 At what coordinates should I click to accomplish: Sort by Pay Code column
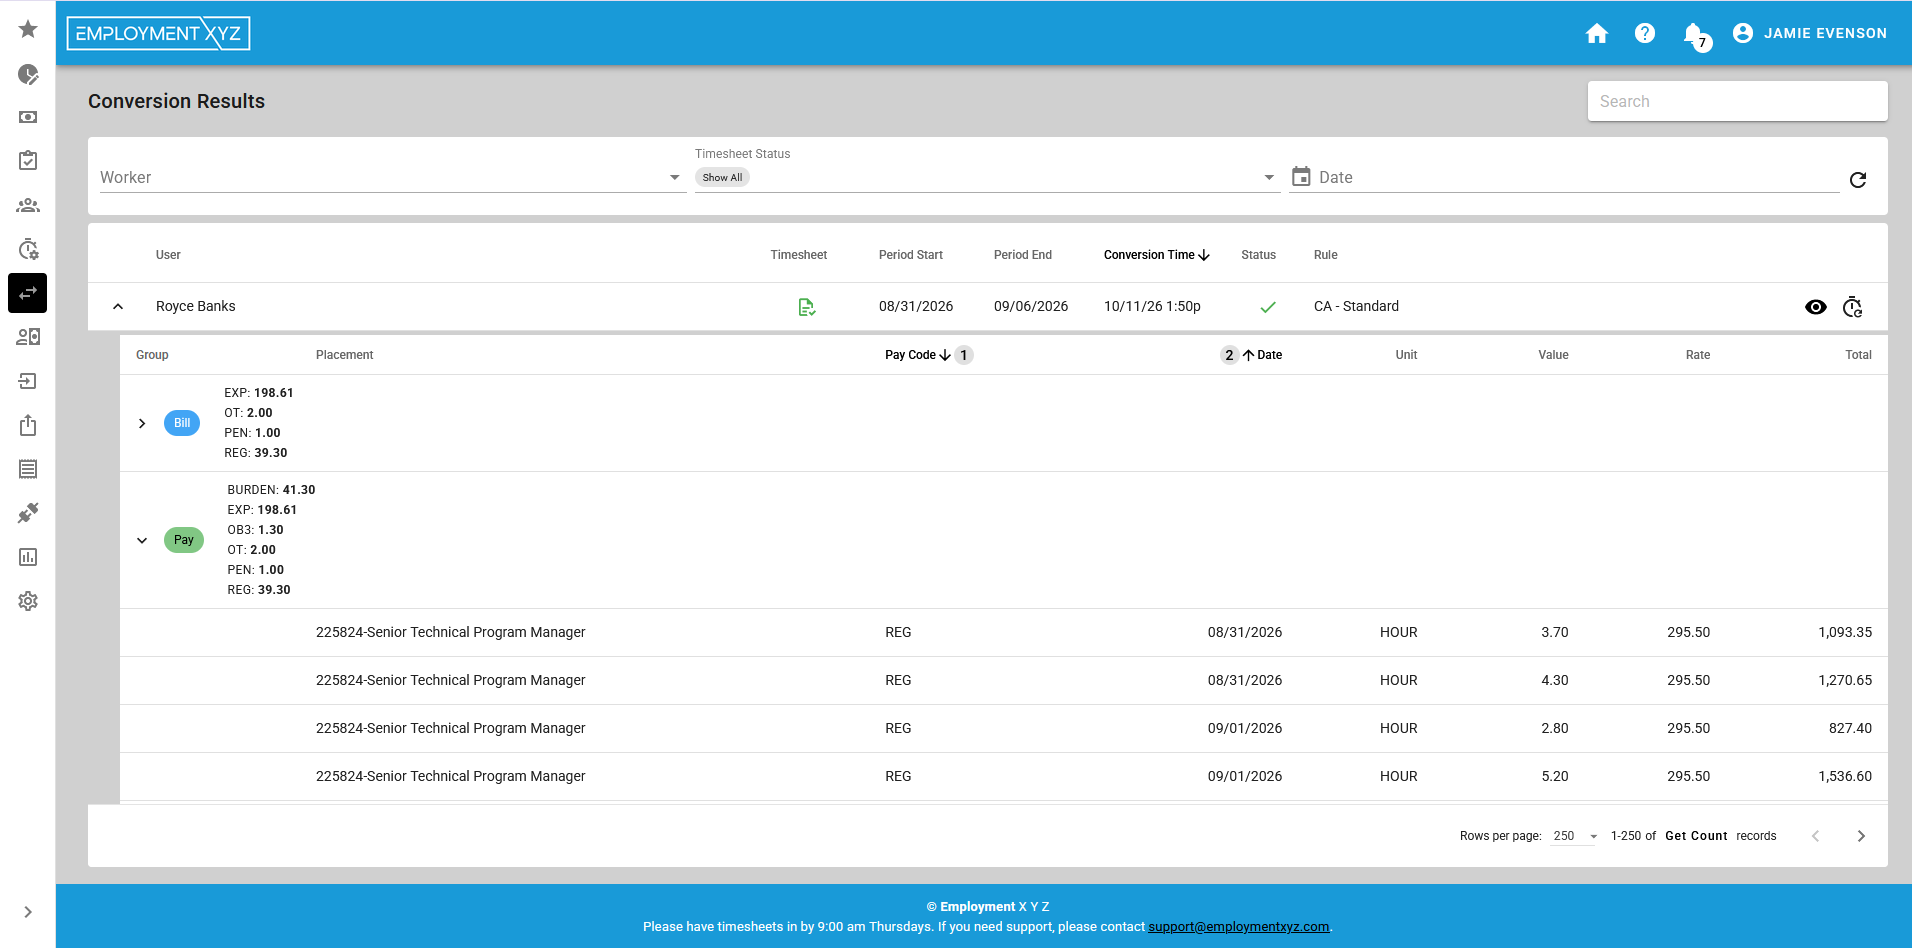click(917, 355)
